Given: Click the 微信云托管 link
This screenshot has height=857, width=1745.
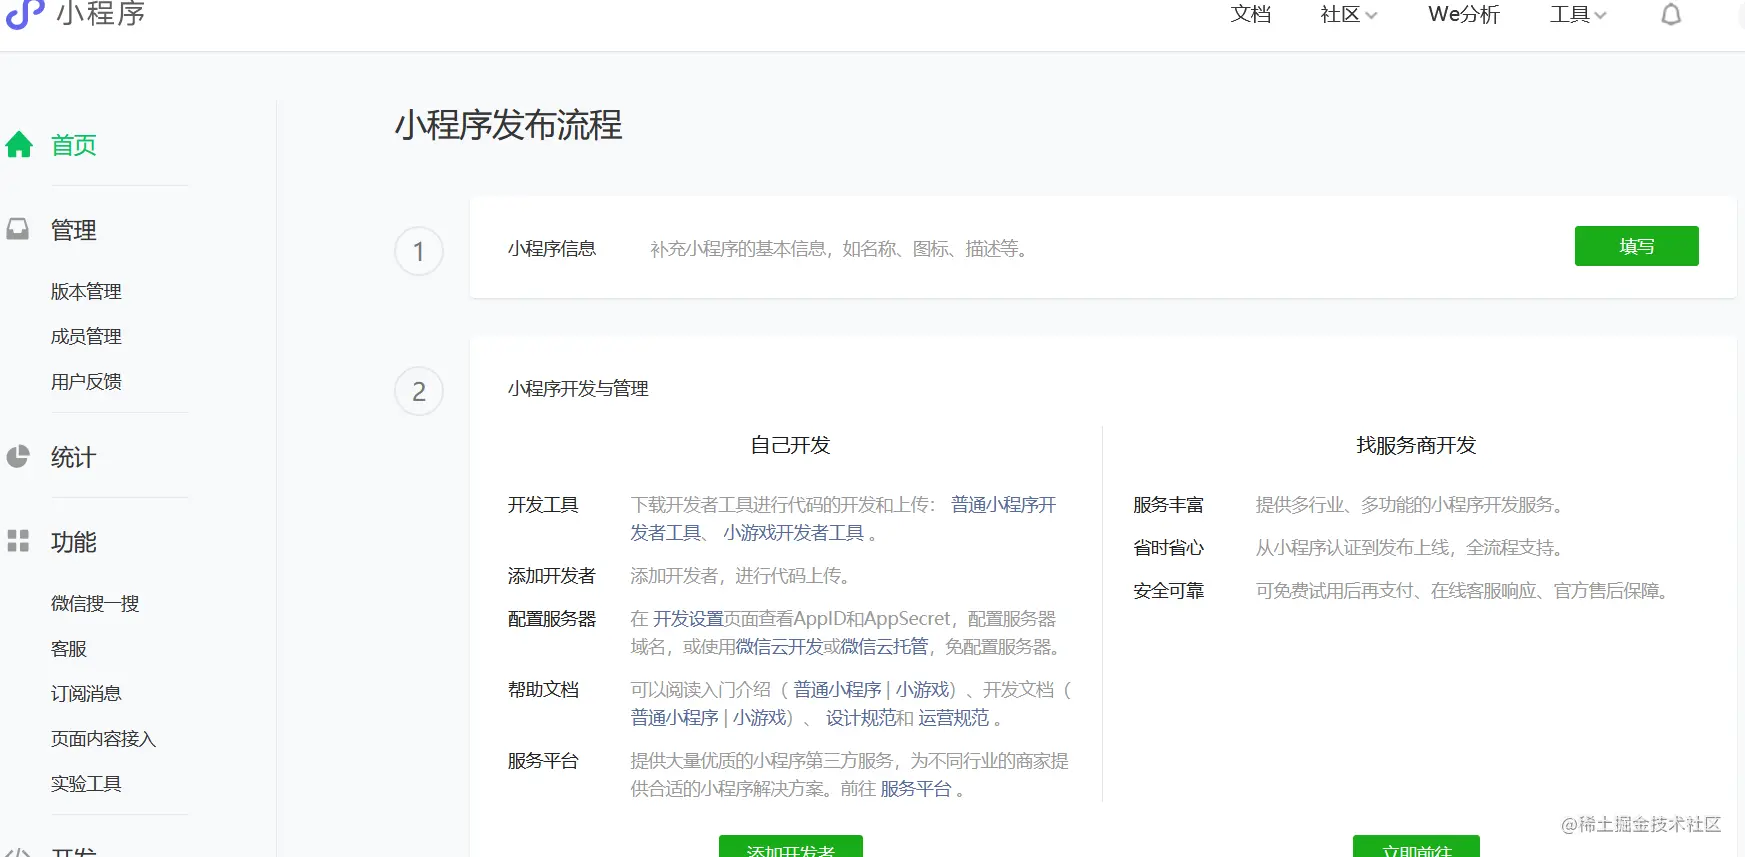Looking at the screenshot, I should [x=884, y=647].
